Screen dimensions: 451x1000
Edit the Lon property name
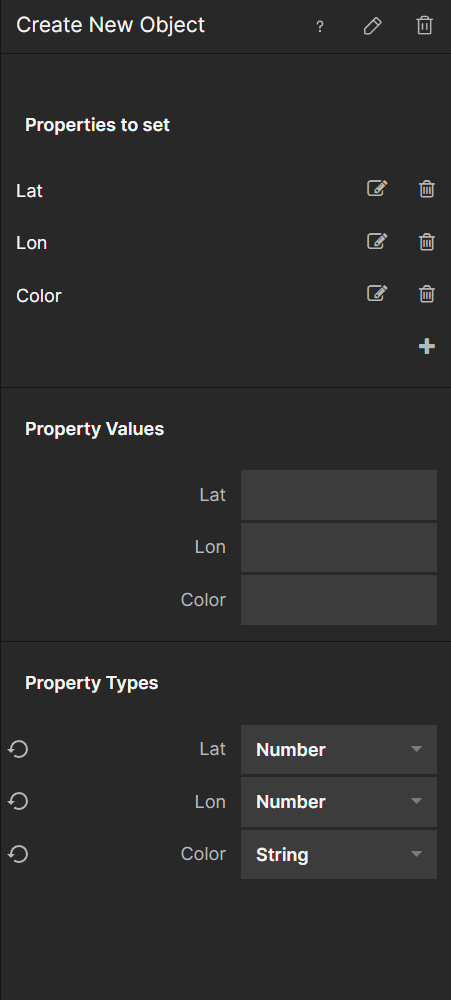[377, 241]
